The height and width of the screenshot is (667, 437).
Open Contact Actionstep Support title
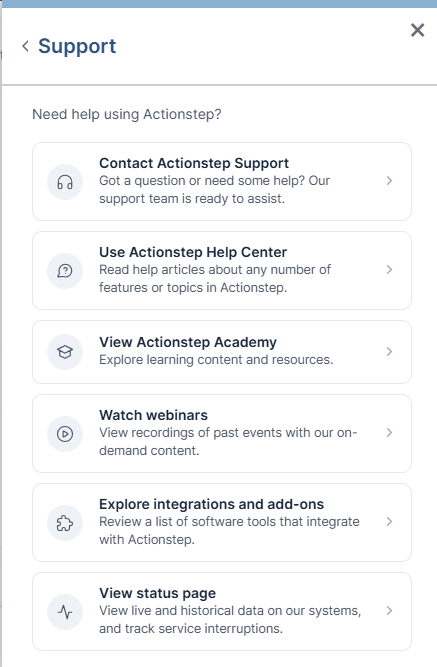[194, 163]
